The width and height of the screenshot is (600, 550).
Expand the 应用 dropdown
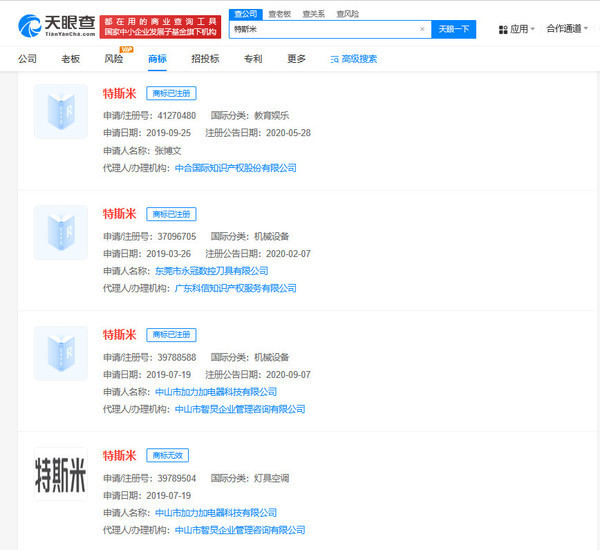pyautogui.click(x=520, y=29)
